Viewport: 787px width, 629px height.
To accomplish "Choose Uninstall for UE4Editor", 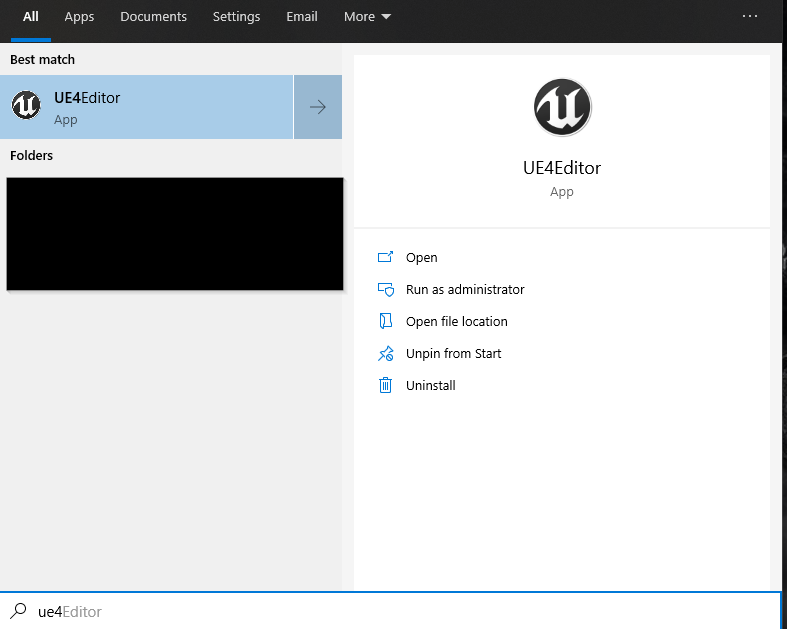I will [x=431, y=386].
